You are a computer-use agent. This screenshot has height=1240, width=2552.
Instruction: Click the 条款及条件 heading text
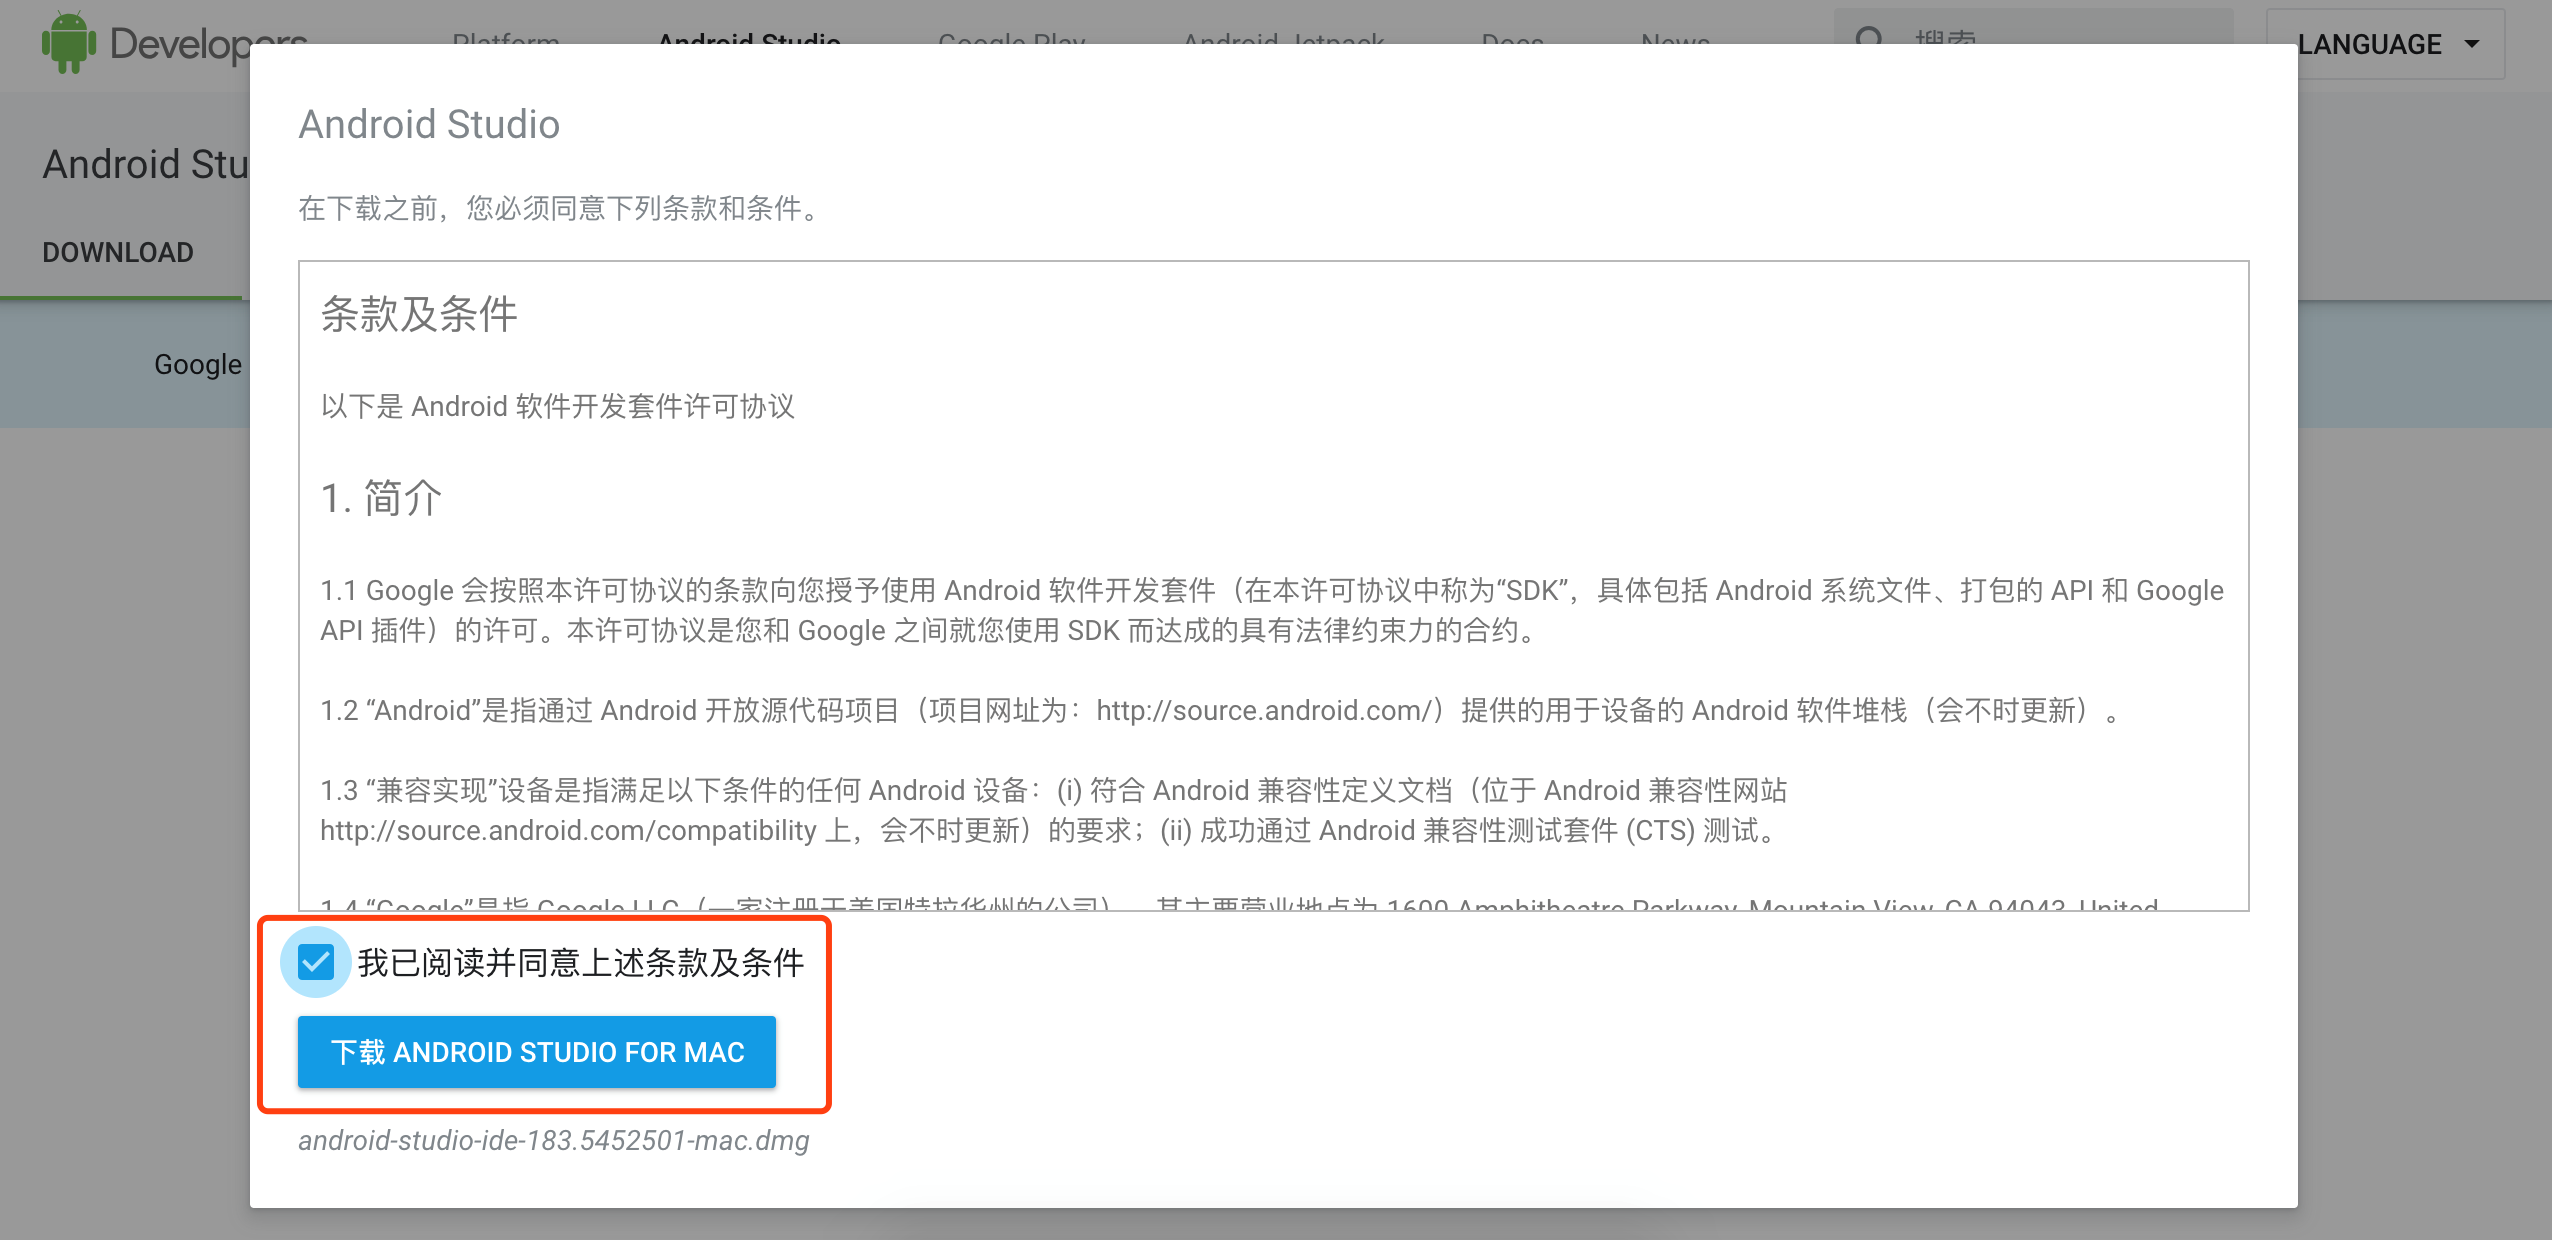(x=419, y=314)
